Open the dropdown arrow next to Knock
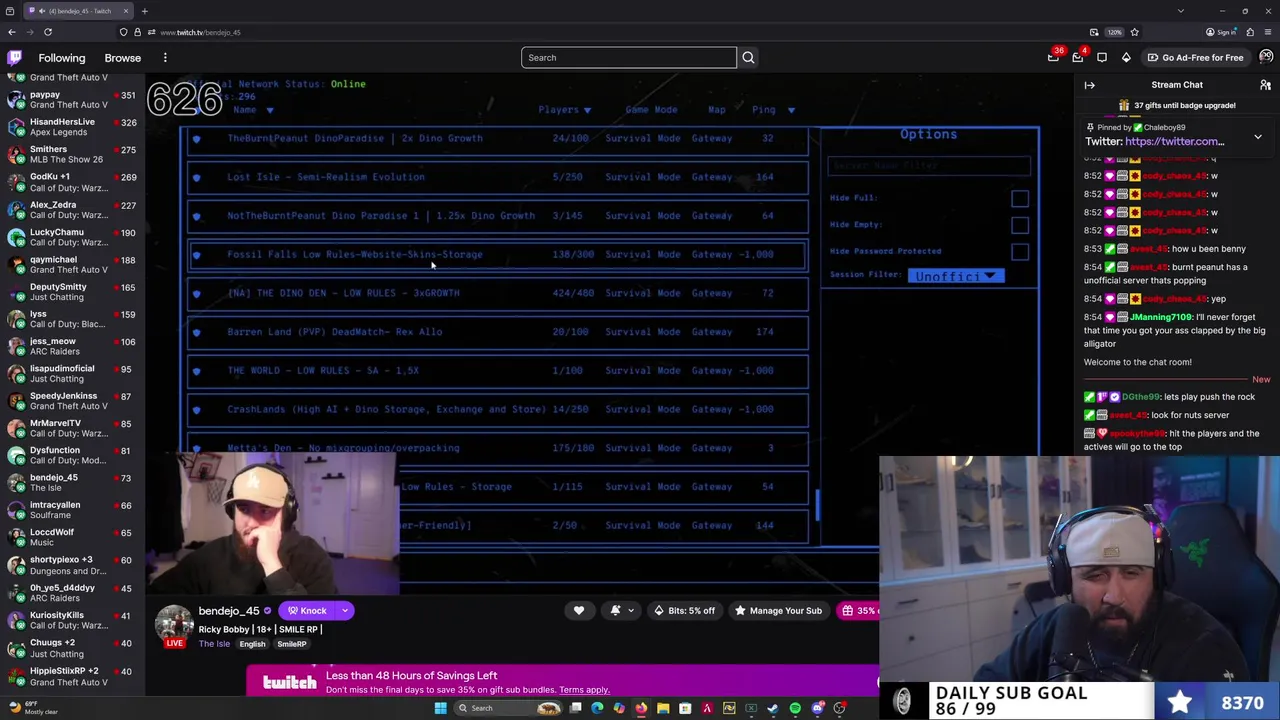This screenshot has height=720, width=1280. pos(345,610)
